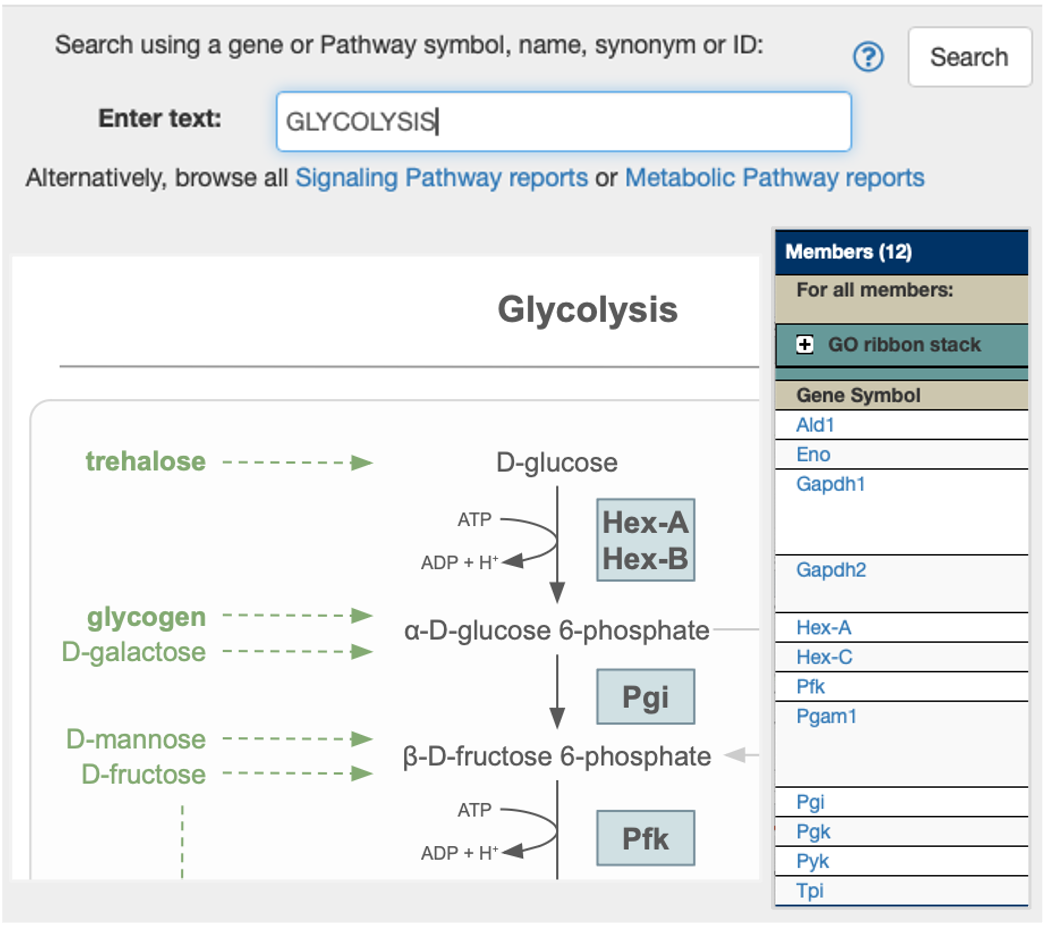
Task: Select Eno gene in members list
Action: tap(813, 455)
